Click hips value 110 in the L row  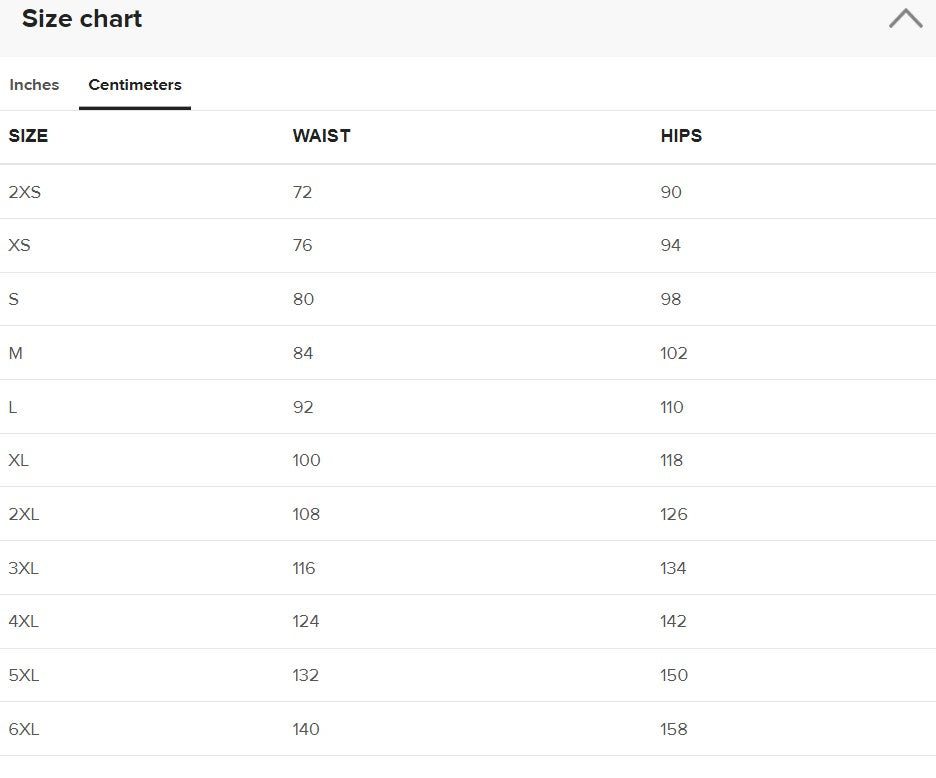pos(672,407)
